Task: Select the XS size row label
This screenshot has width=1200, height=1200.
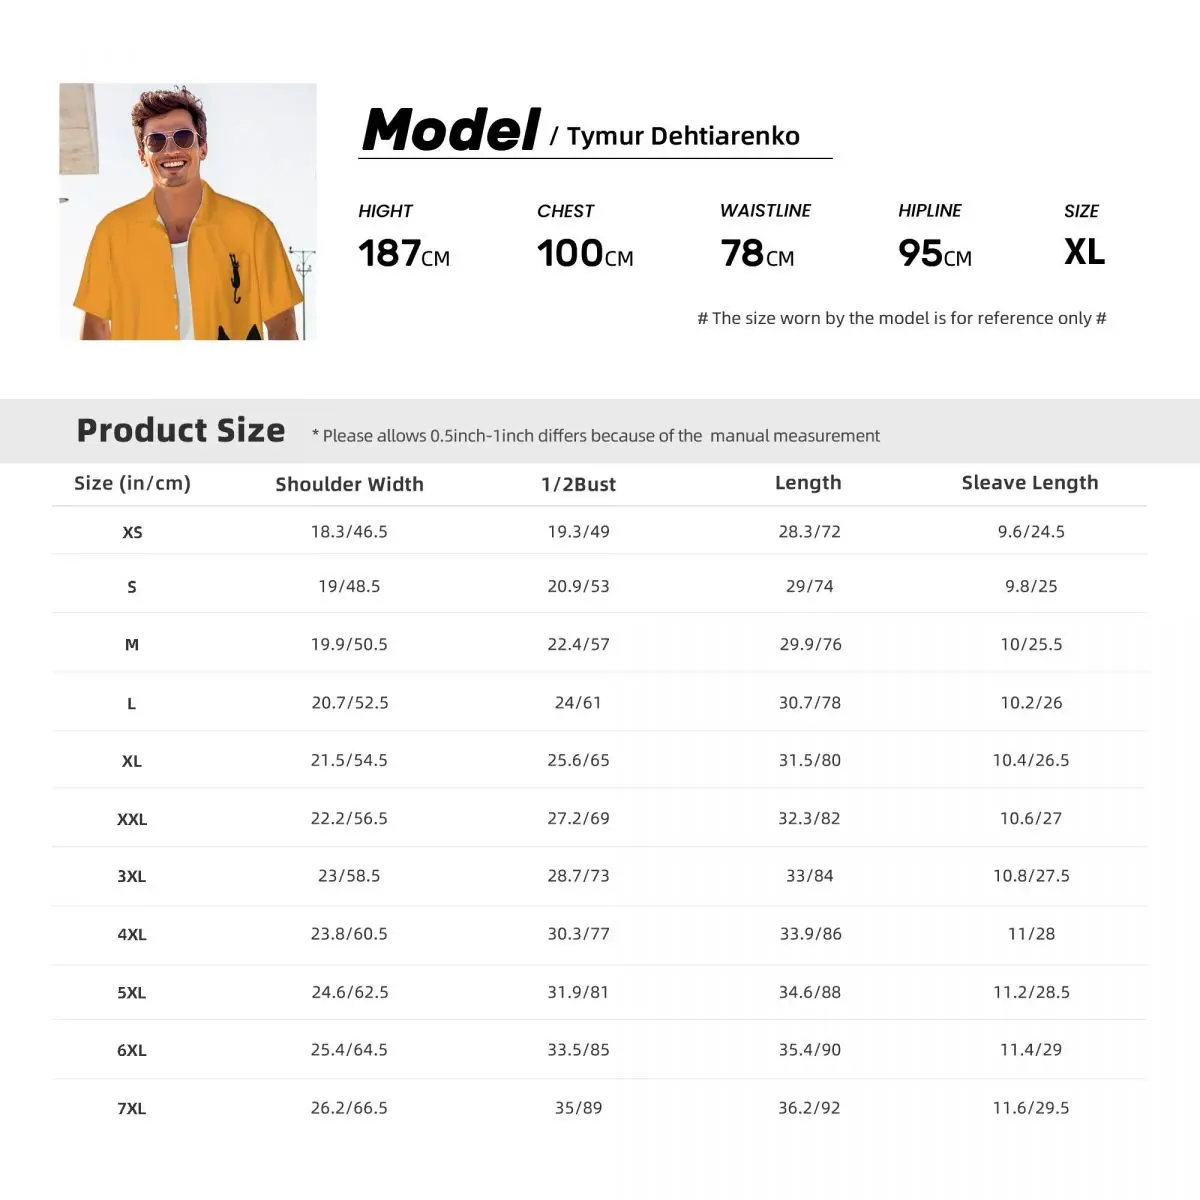Action: click(132, 532)
